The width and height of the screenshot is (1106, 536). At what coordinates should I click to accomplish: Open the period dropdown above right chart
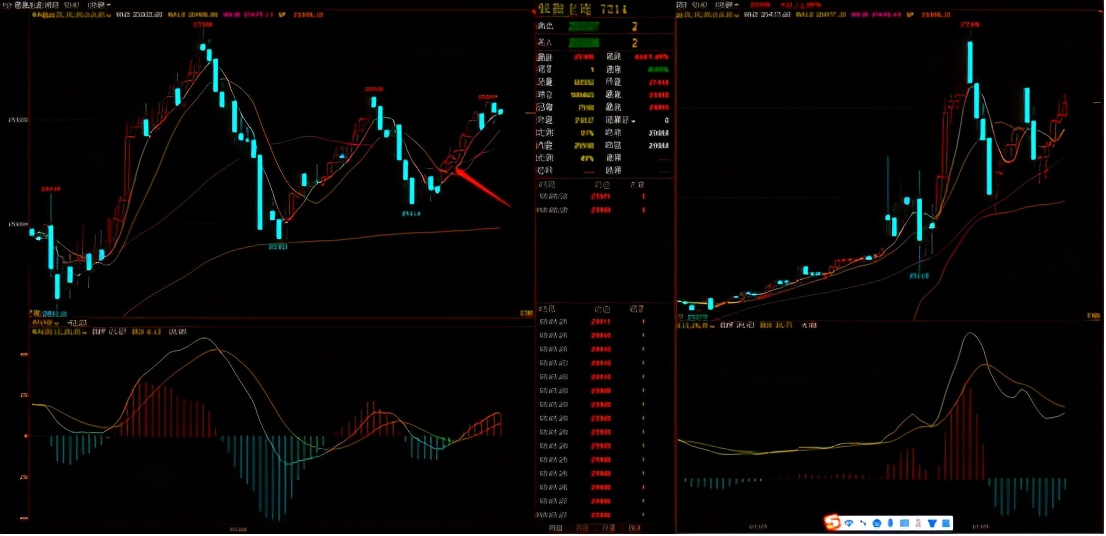(x=728, y=5)
